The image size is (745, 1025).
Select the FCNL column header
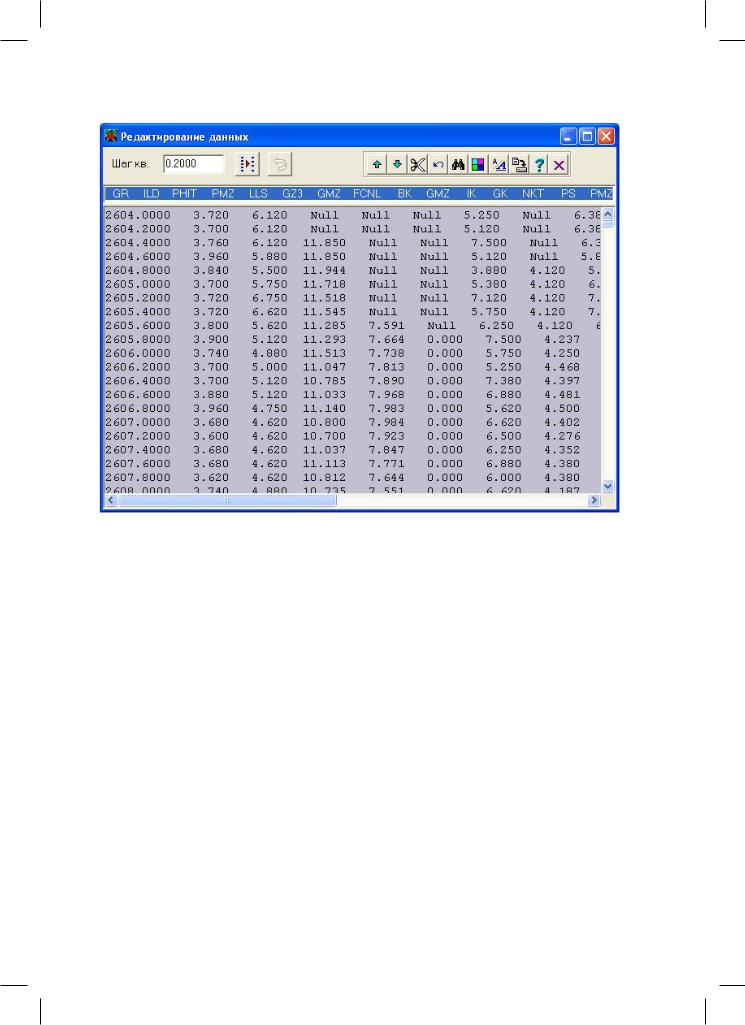(367, 193)
